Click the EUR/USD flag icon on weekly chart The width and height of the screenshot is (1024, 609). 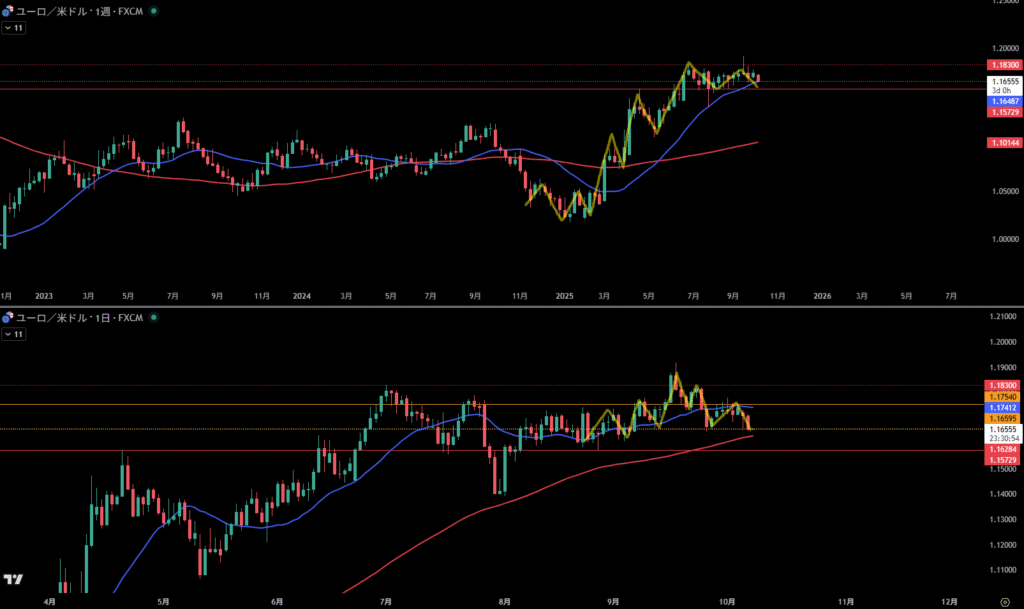pyautogui.click(x=8, y=11)
